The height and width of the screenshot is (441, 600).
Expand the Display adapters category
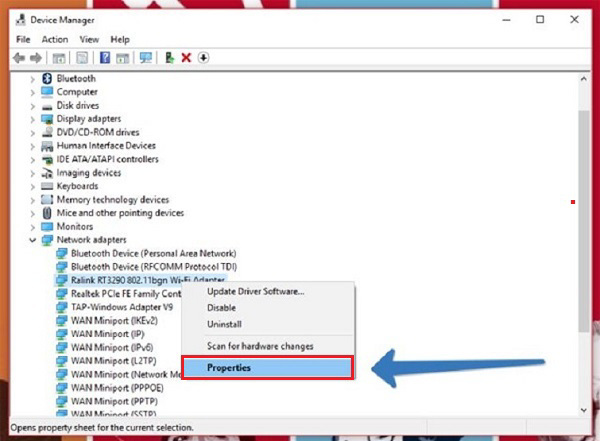pos(33,119)
